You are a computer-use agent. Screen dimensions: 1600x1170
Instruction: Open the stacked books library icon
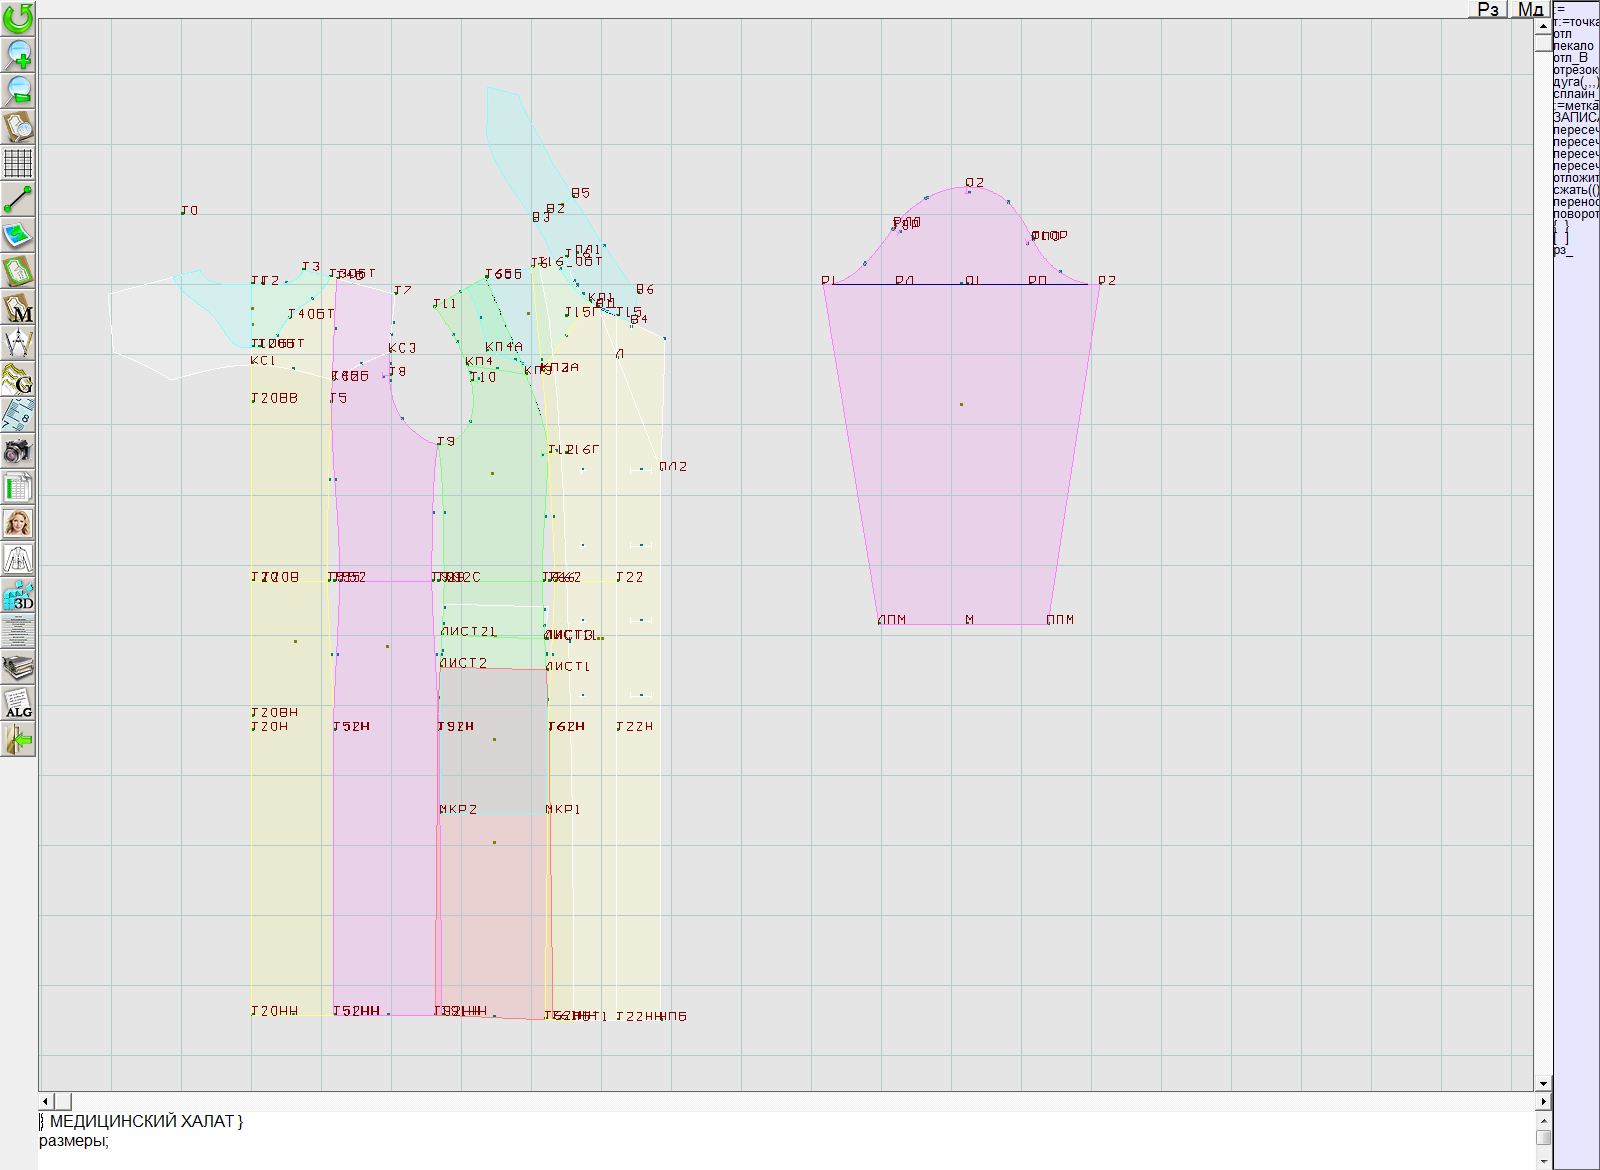point(18,667)
